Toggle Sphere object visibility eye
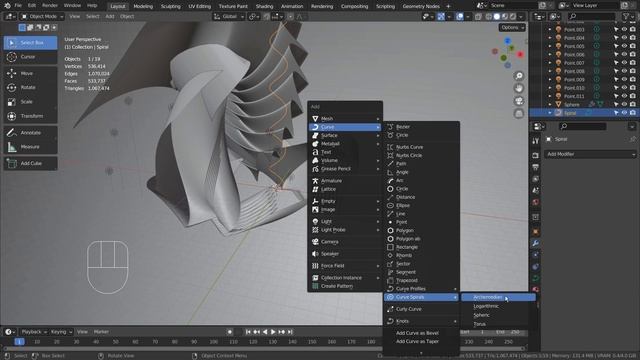This screenshot has width=640, height=360. [x=624, y=104]
